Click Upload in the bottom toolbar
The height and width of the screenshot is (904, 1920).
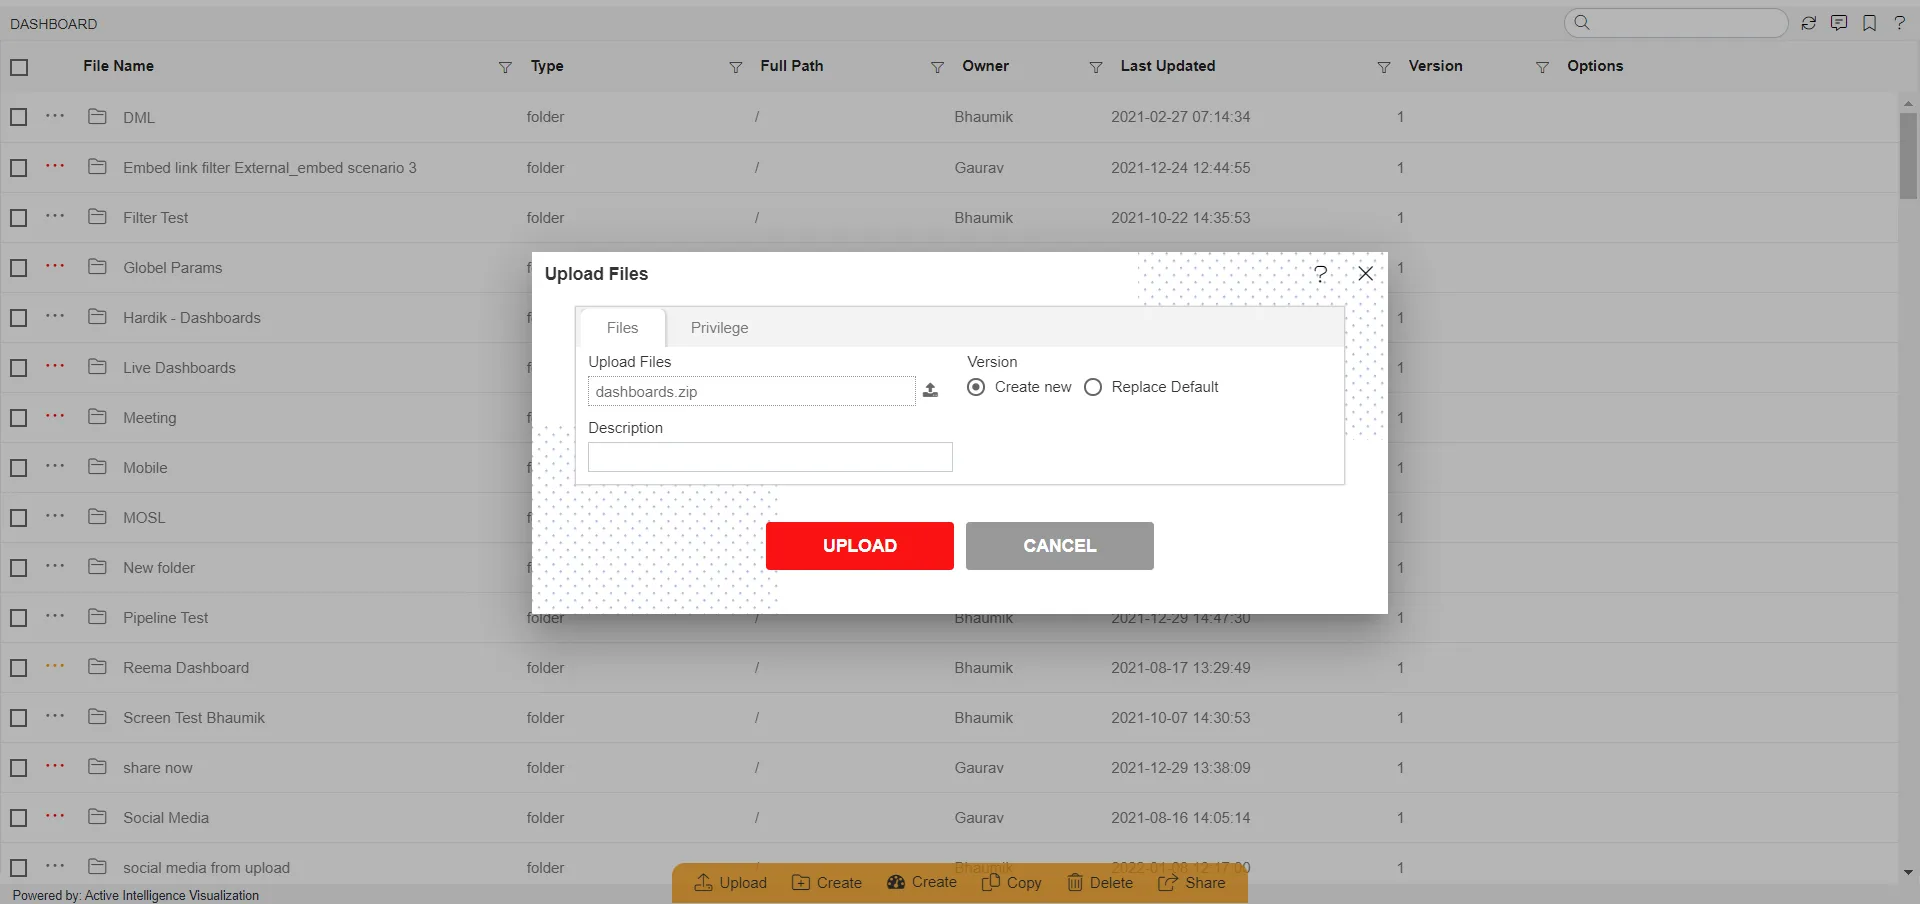click(x=731, y=882)
